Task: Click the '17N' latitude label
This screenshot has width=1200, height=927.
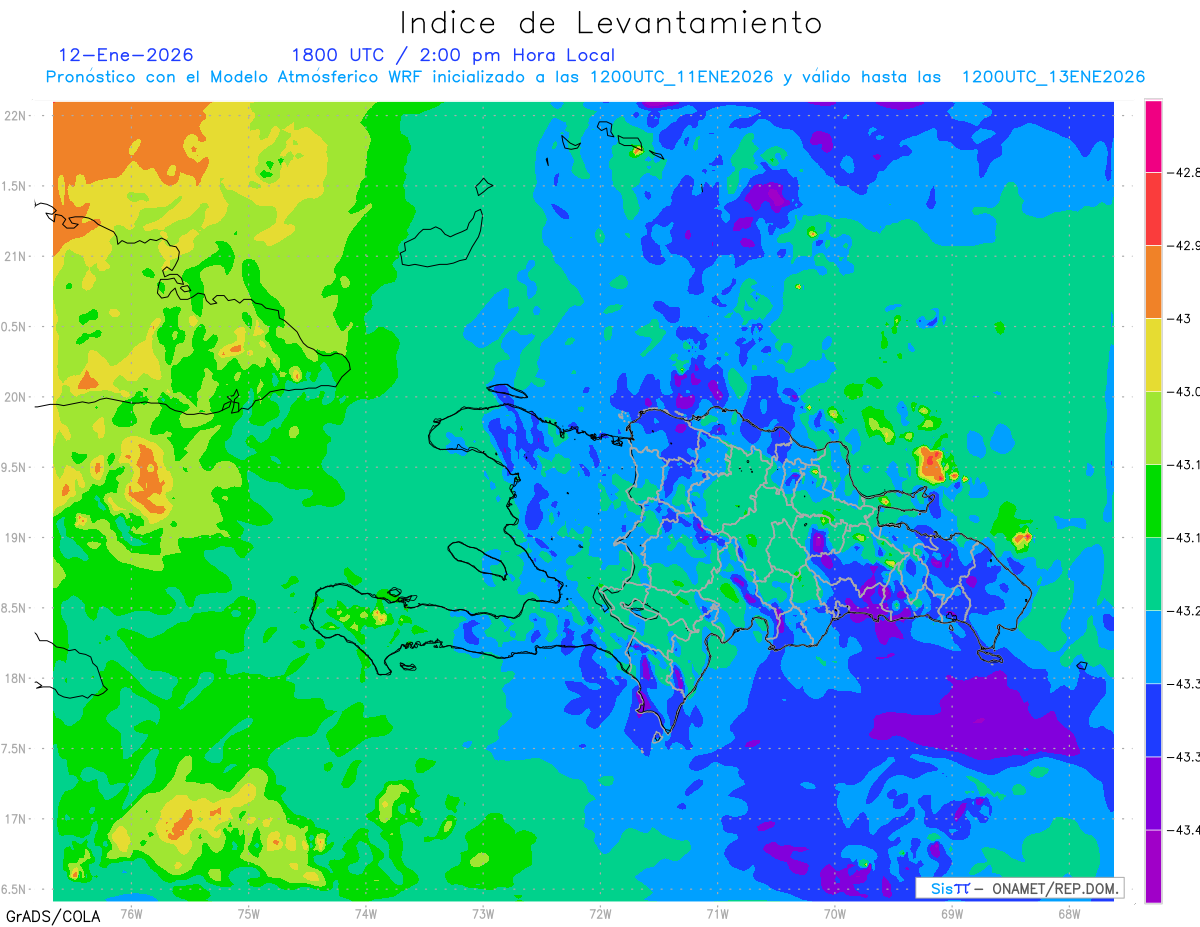Action: click(x=17, y=819)
